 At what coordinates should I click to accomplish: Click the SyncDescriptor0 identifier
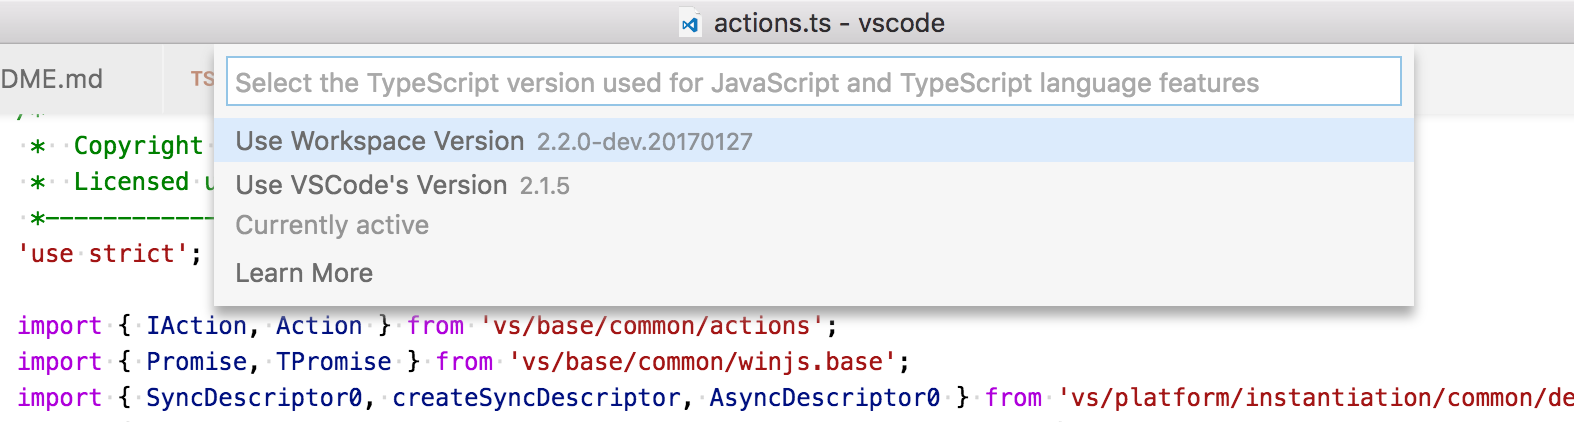[x=254, y=398]
